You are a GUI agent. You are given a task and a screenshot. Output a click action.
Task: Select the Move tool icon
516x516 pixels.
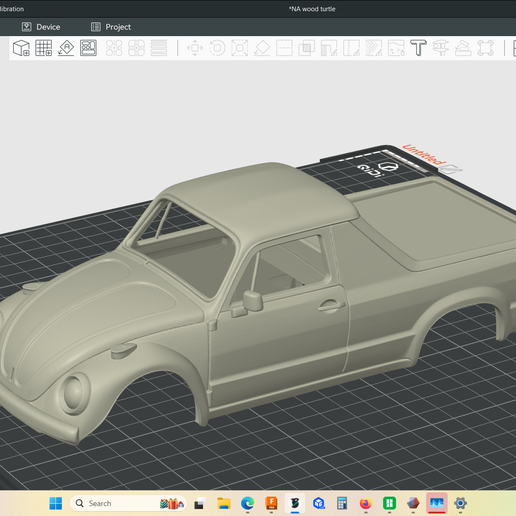coord(195,48)
